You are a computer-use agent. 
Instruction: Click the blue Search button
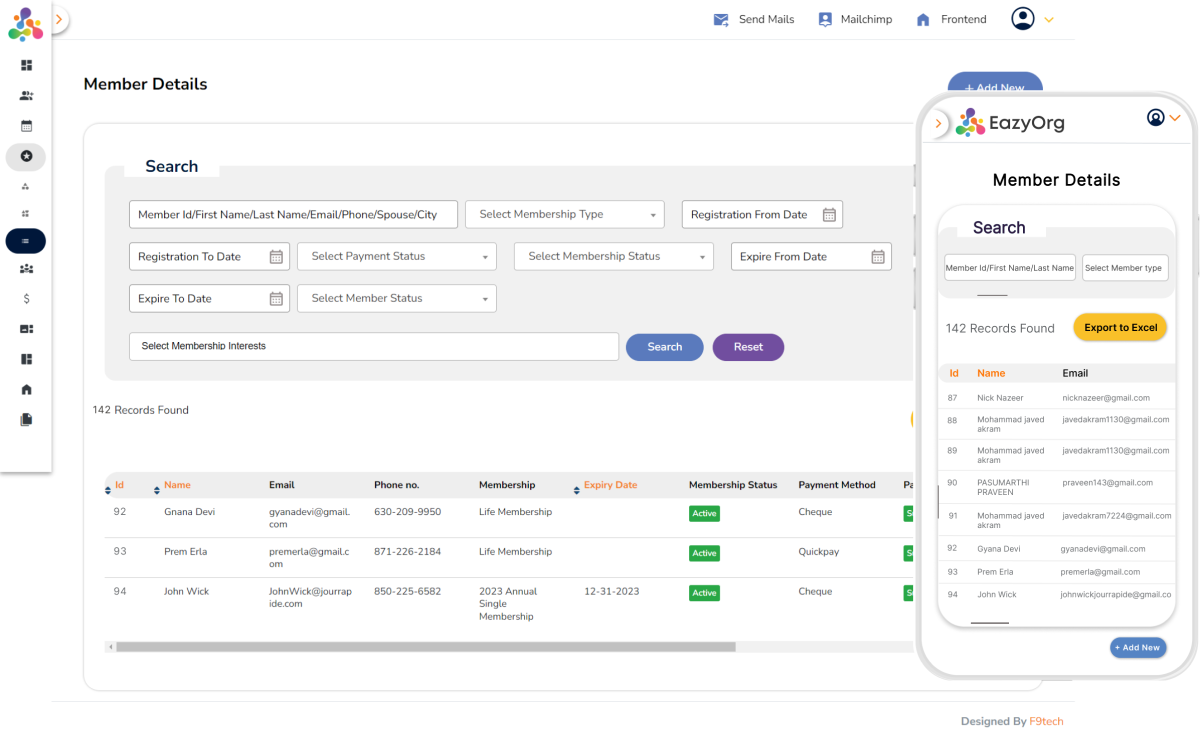pyautogui.click(x=664, y=347)
